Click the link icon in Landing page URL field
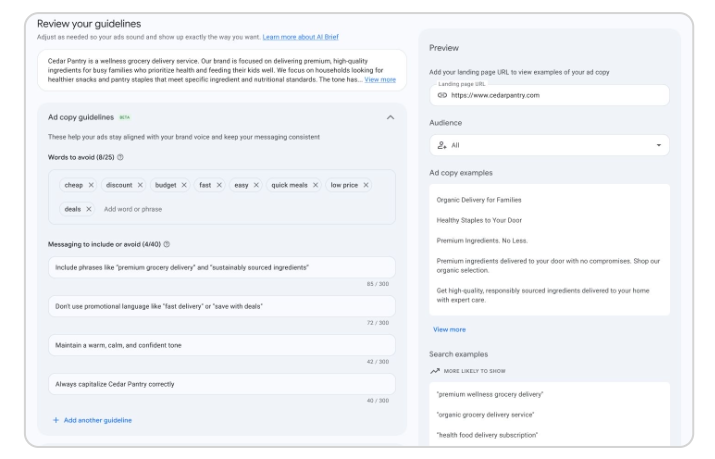The width and height of the screenshot is (715, 459). pos(442,95)
